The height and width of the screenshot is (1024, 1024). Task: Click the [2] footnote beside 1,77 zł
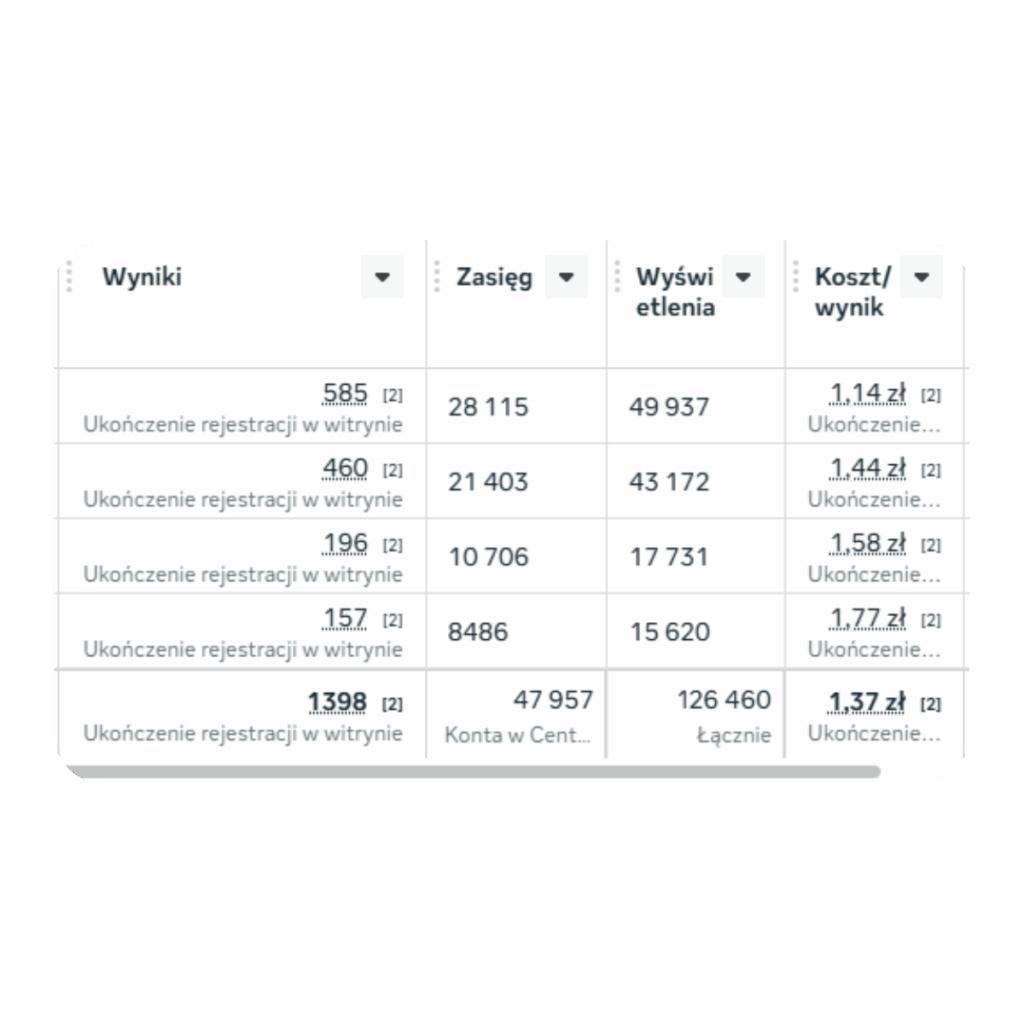click(x=931, y=620)
